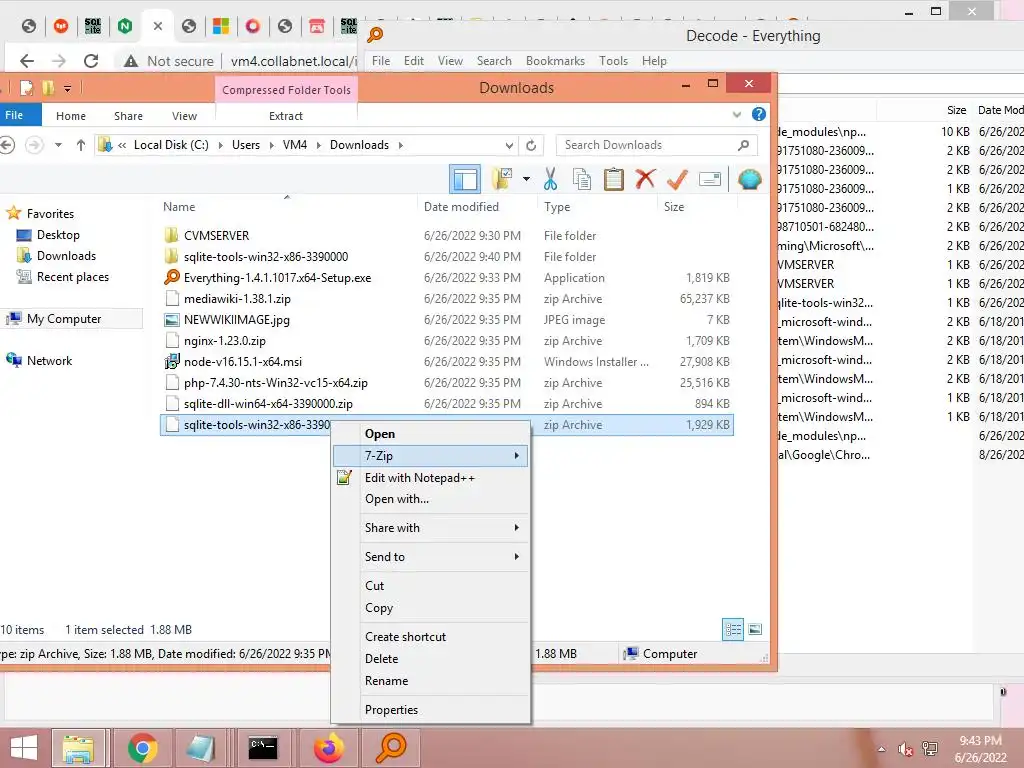
Task: Select Recent places in sidebar
Action: 72,277
